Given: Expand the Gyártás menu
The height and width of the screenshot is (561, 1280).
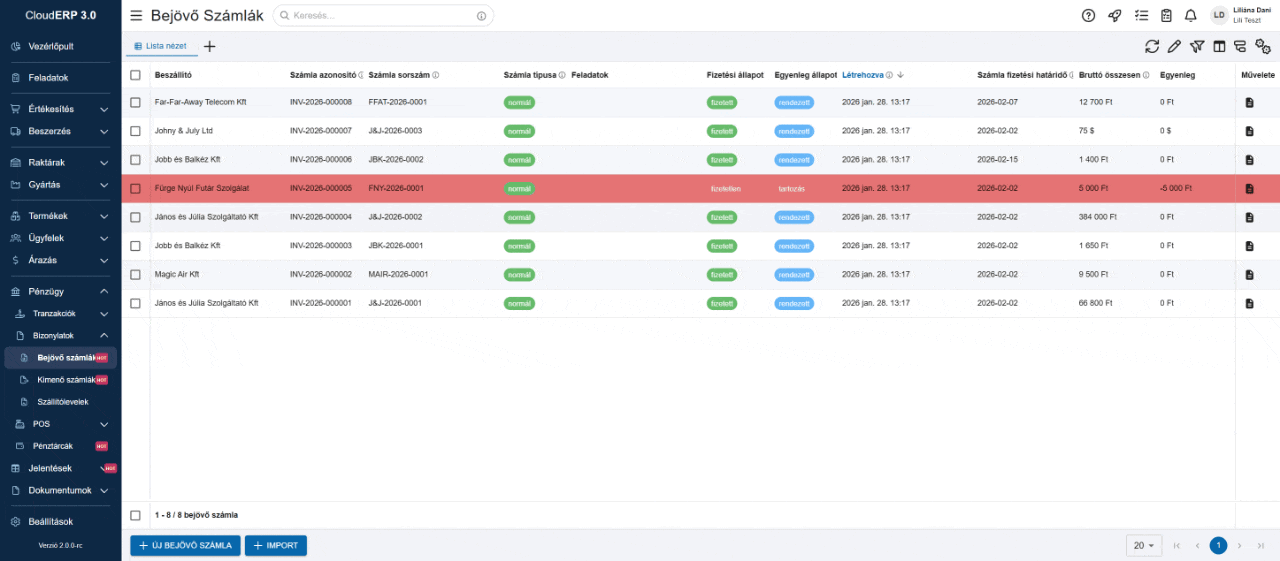Looking at the screenshot, I should click(x=60, y=184).
